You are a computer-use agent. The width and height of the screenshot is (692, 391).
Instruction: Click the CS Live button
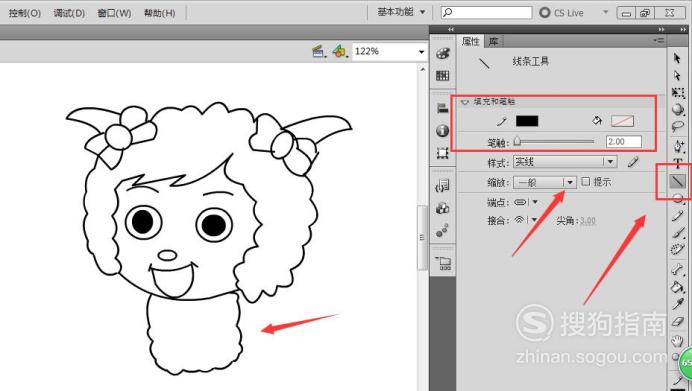click(561, 13)
